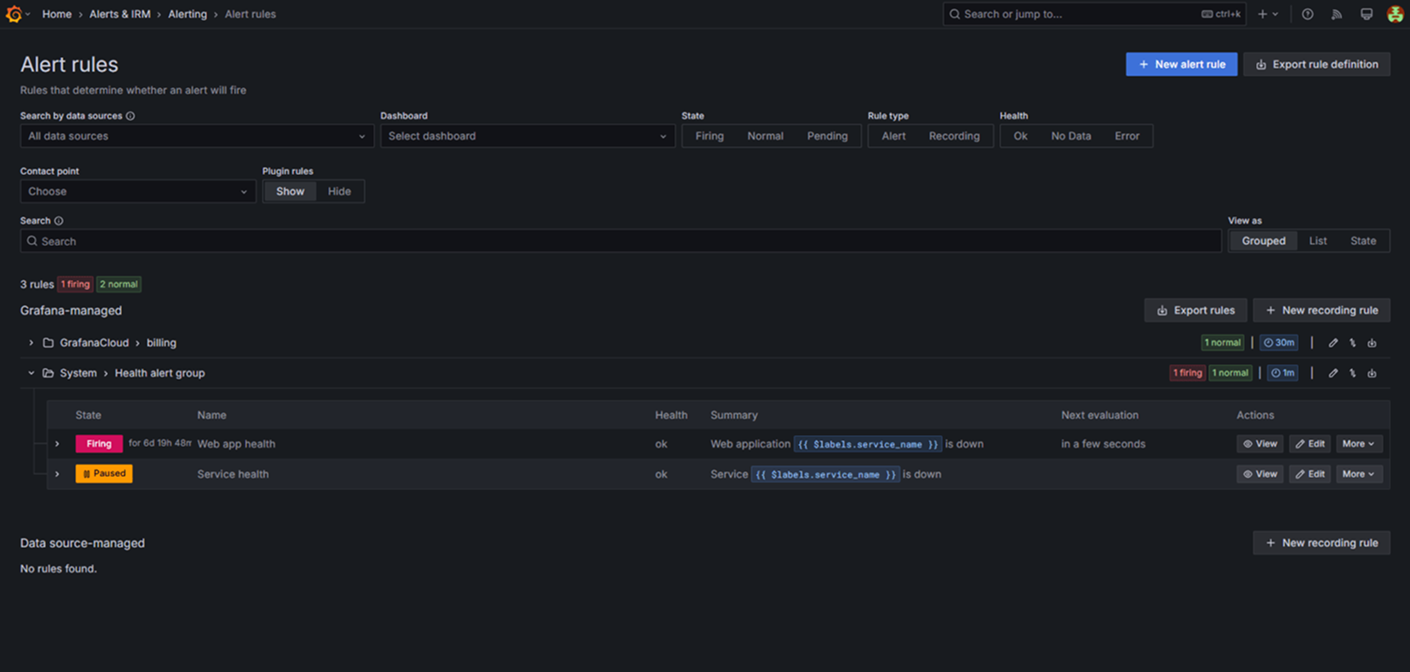The width and height of the screenshot is (1410, 672).
Task: Click 'Export rule definition' button
Action: tap(1316, 64)
